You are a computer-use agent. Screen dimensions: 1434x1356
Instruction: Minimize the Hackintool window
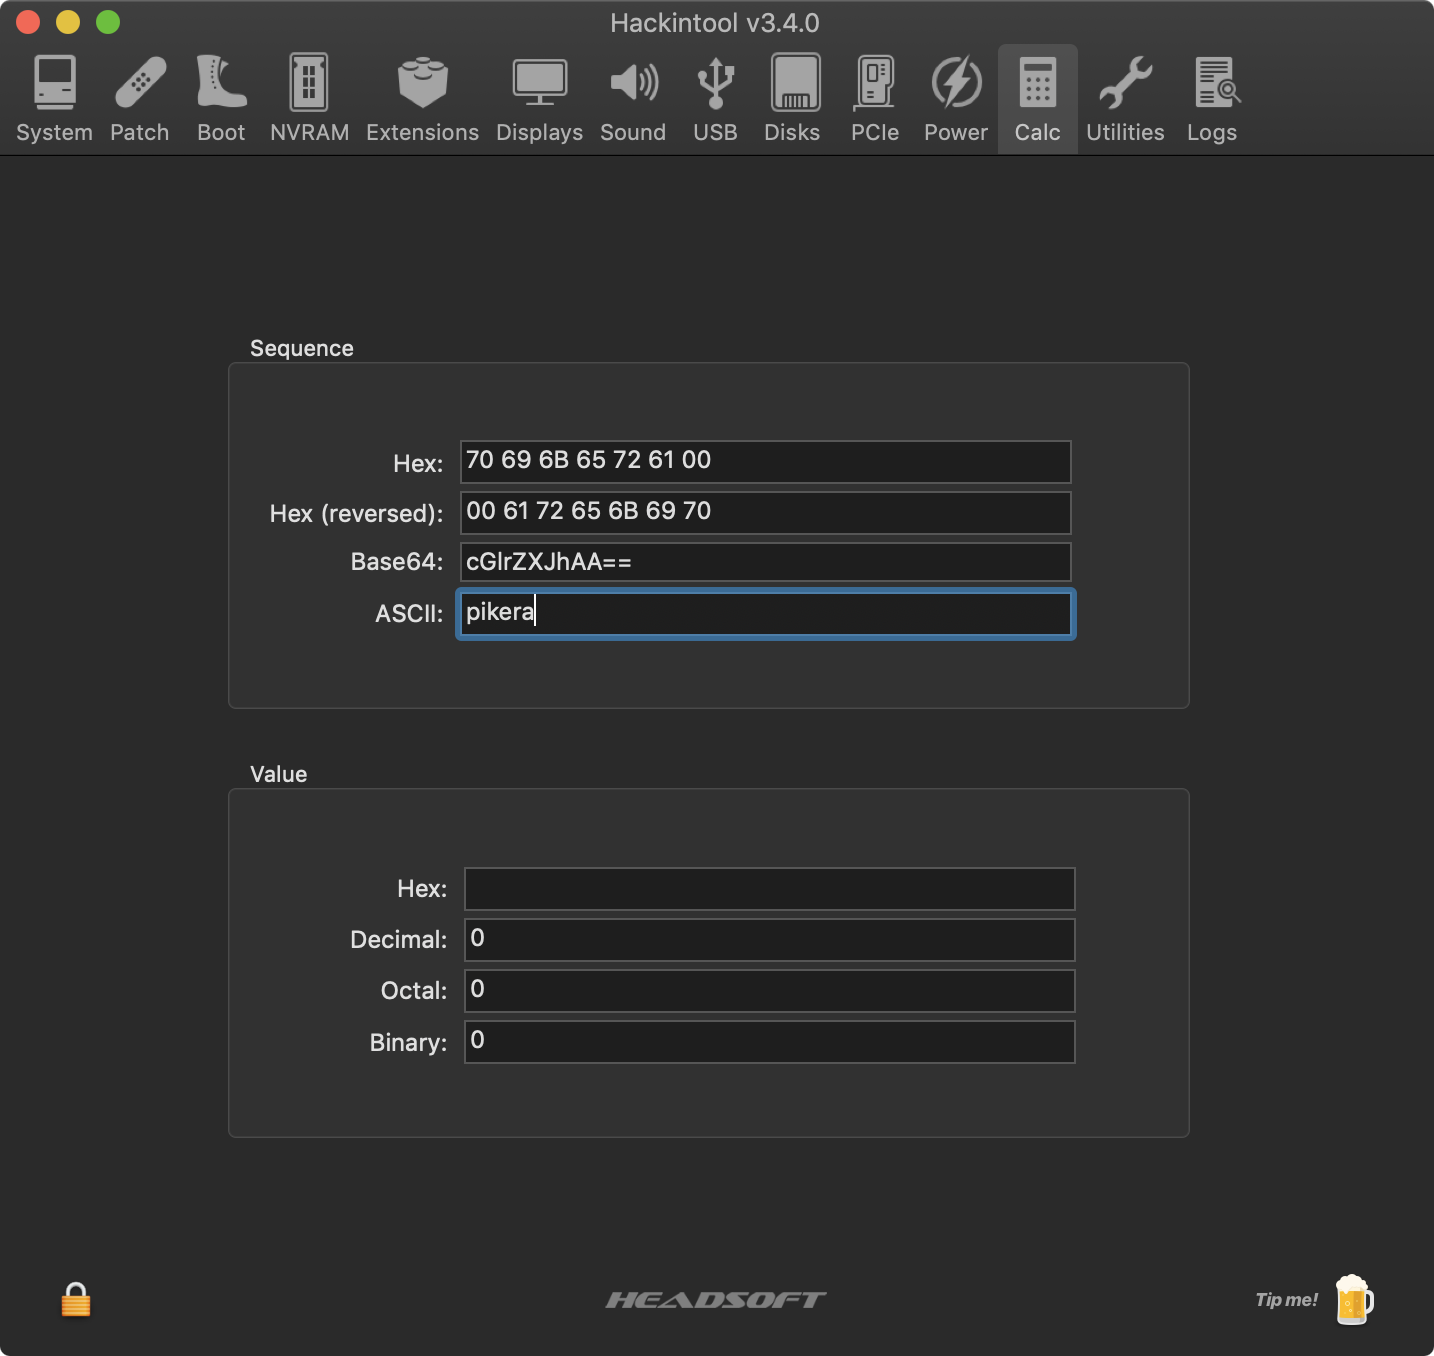coord(68,22)
